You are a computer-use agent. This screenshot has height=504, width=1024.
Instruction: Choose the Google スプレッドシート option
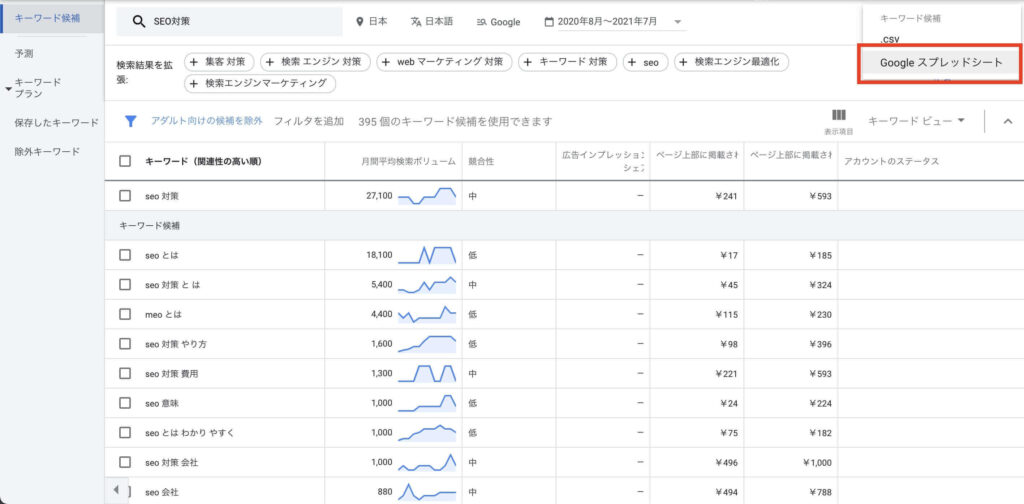pyautogui.click(x=940, y=63)
